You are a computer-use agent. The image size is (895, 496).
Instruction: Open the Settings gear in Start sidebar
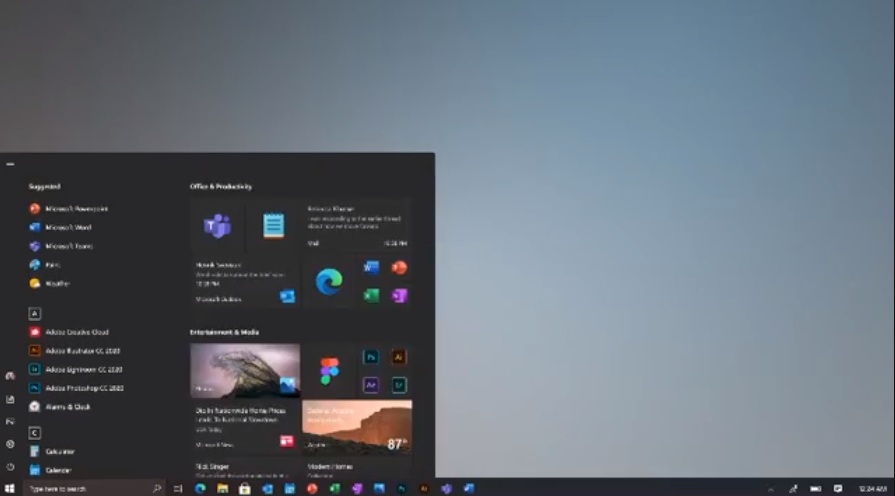pyautogui.click(x=10, y=444)
